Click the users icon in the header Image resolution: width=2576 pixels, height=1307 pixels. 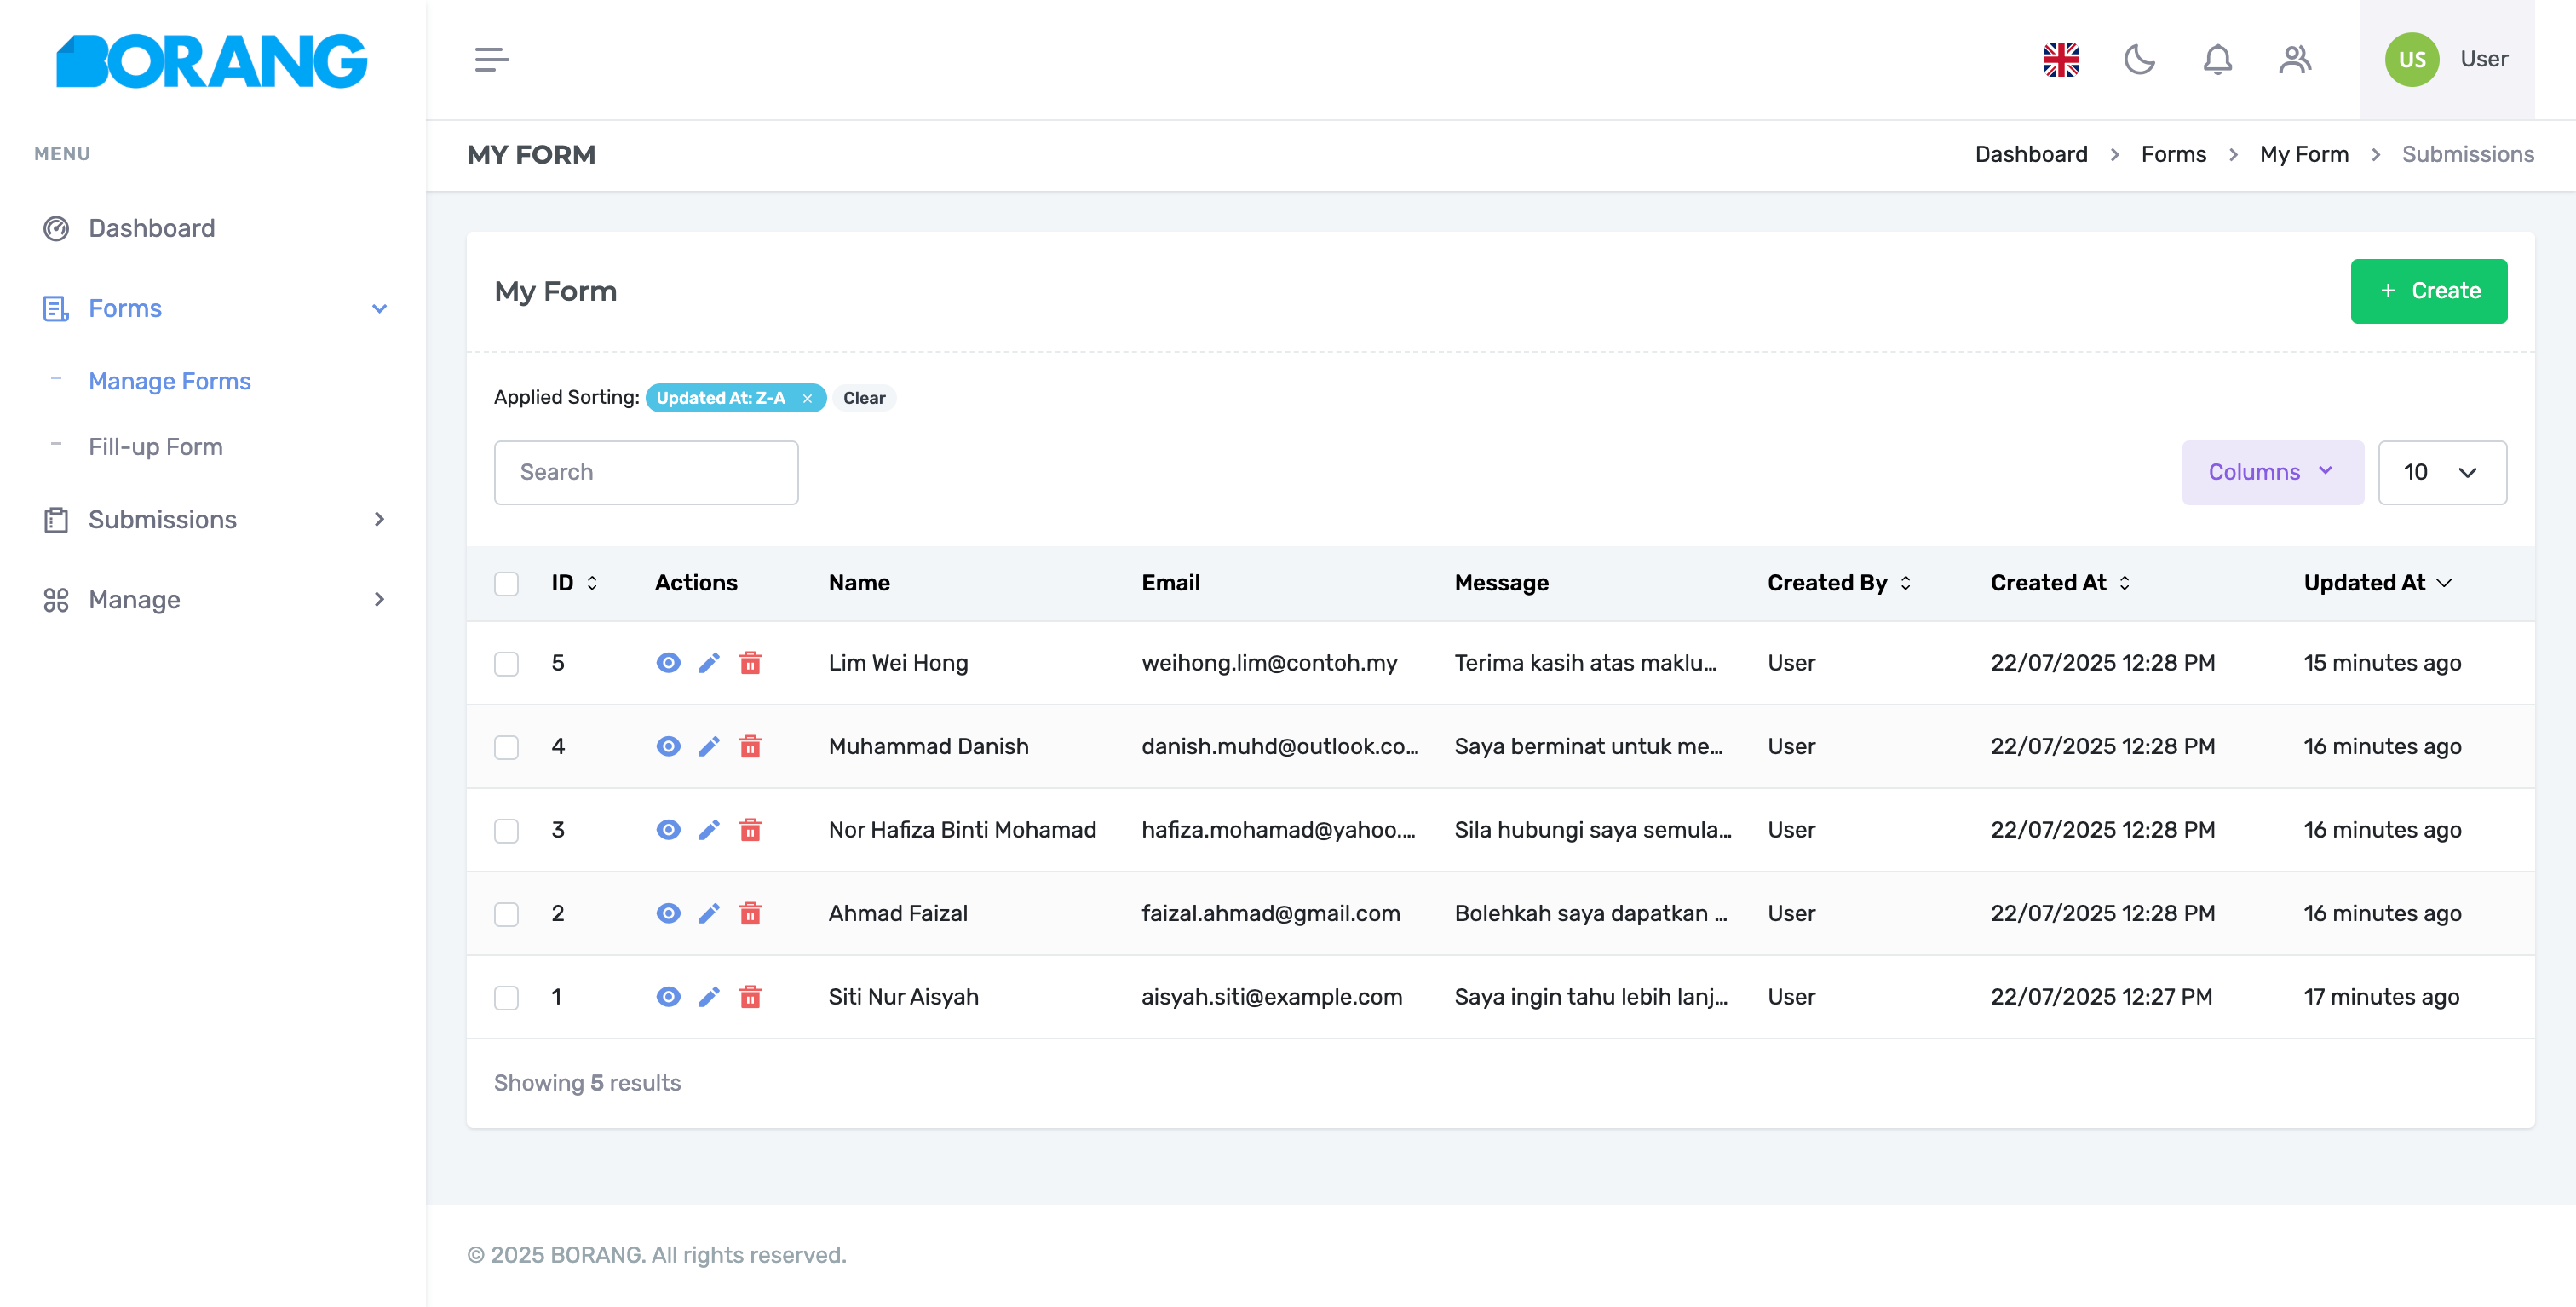pos(2295,59)
